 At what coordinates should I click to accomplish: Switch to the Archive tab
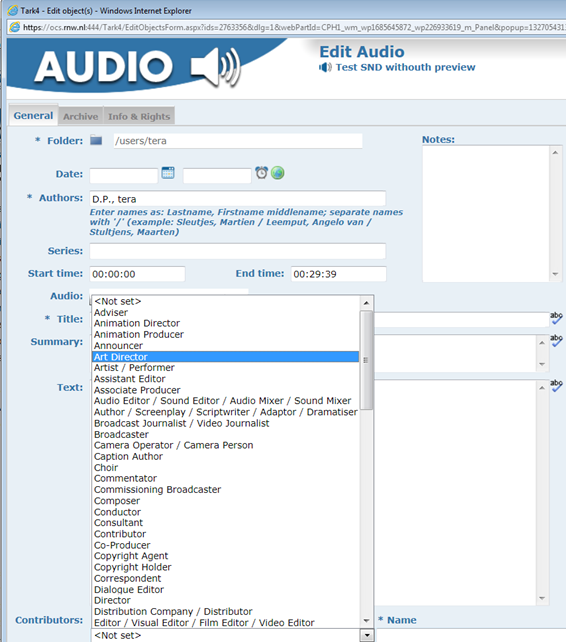click(81, 117)
